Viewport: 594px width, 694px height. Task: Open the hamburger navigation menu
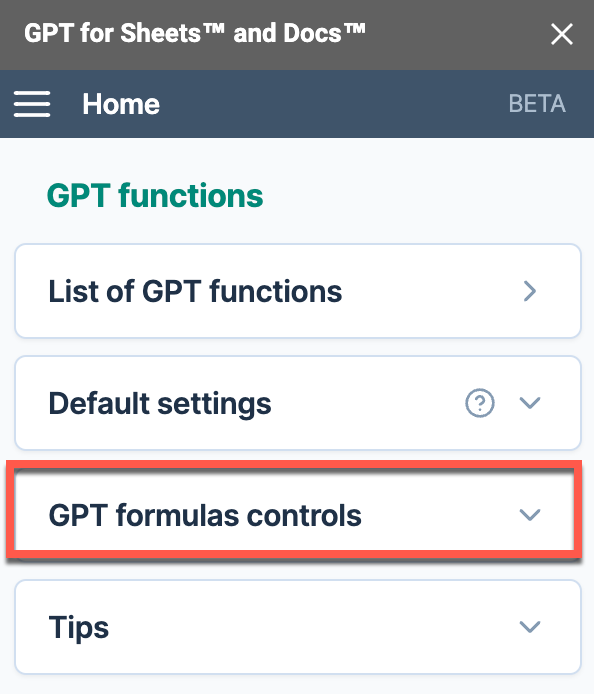click(32, 104)
